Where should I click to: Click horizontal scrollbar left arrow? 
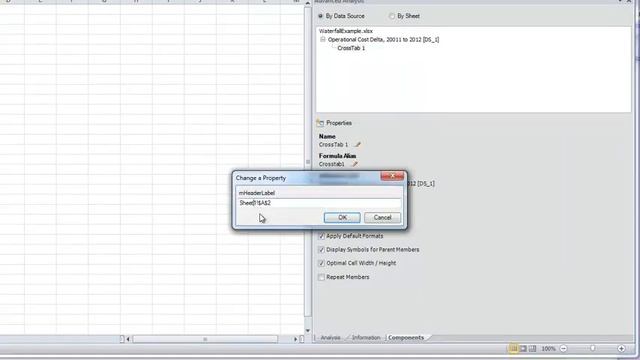tap(128, 339)
